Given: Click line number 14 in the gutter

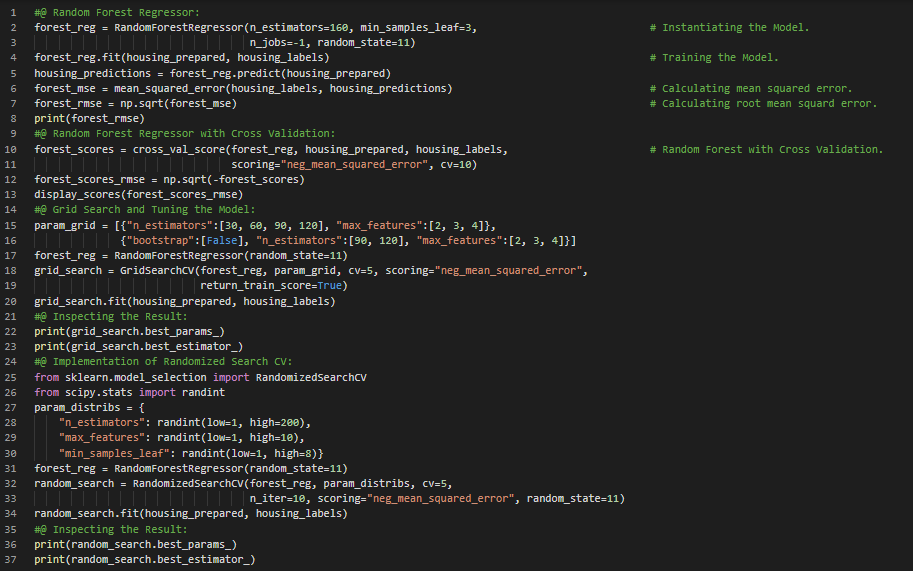Looking at the screenshot, I should 12,210.
